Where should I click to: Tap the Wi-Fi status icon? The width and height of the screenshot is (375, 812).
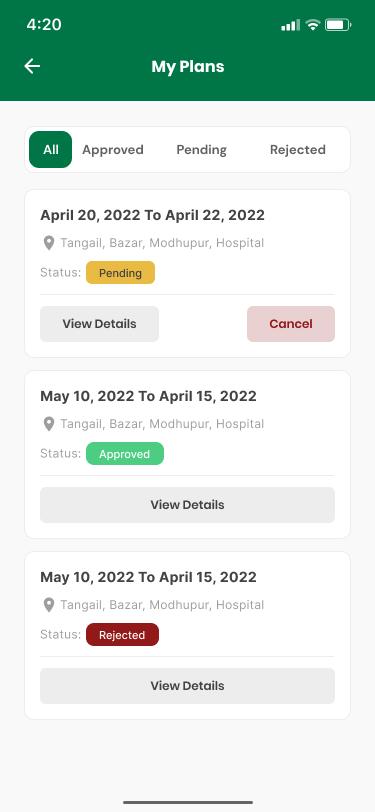click(313, 24)
